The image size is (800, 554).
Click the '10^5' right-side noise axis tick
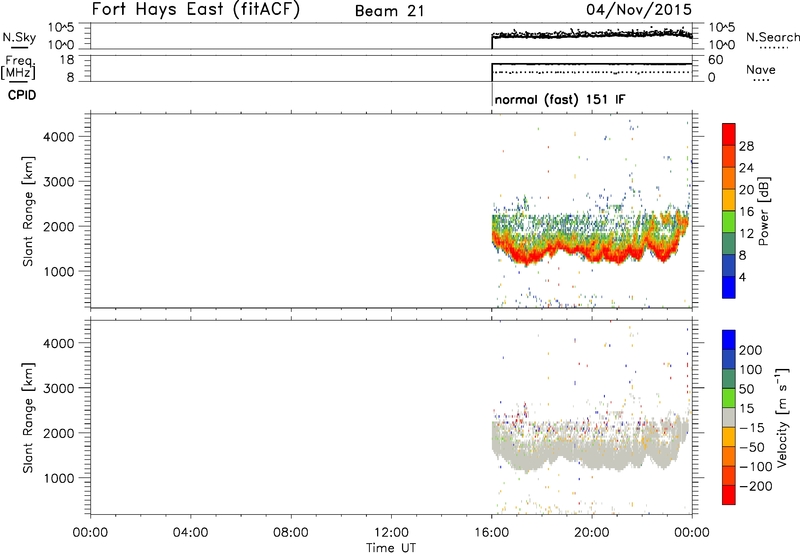pyautogui.click(x=722, y=28)
